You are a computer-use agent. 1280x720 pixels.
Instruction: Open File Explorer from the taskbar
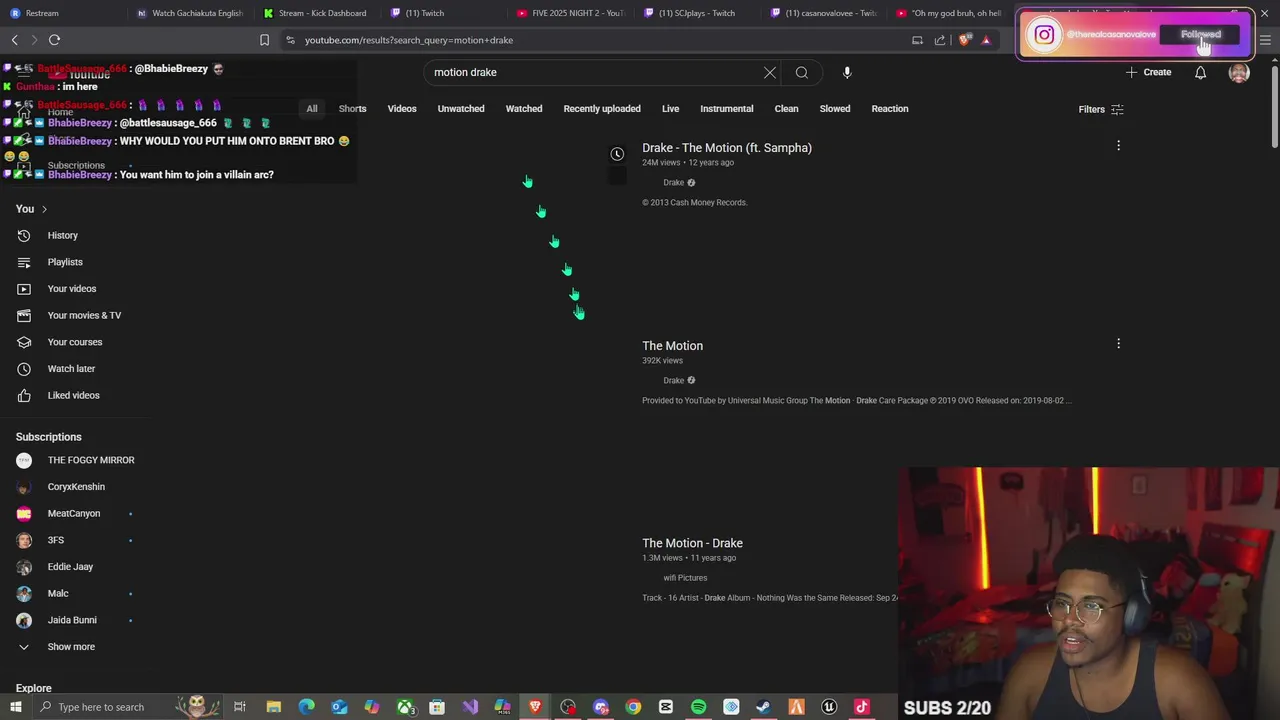pos(273,707)
